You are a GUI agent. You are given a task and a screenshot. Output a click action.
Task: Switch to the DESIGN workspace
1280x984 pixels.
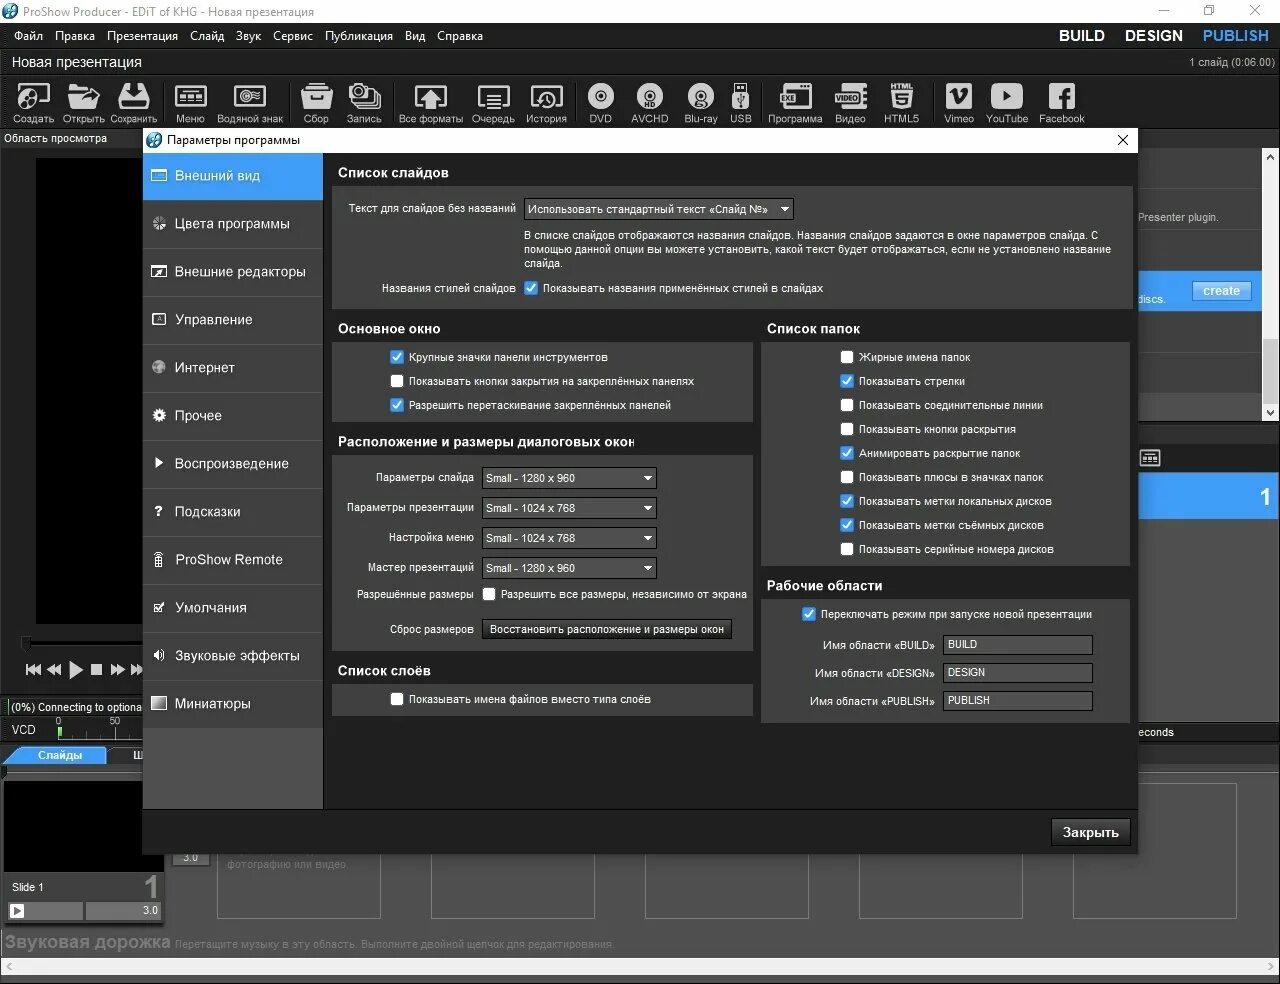tap(1154, 36)
